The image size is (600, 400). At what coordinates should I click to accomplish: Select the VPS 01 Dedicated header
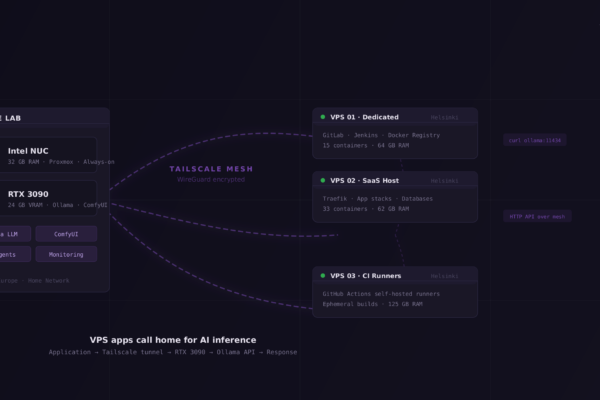coord(395,116)
